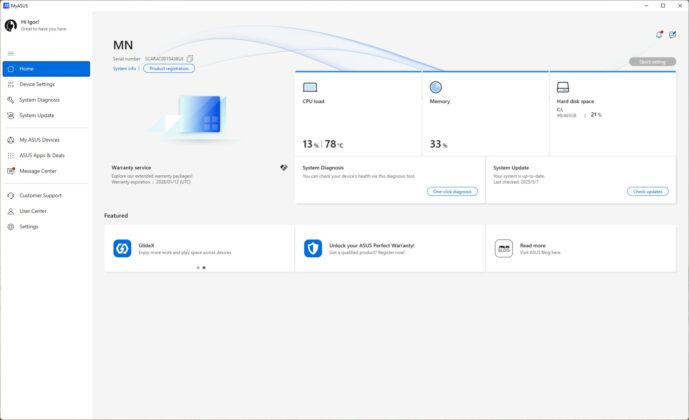Click the Settings gear icon

[11, 227]
